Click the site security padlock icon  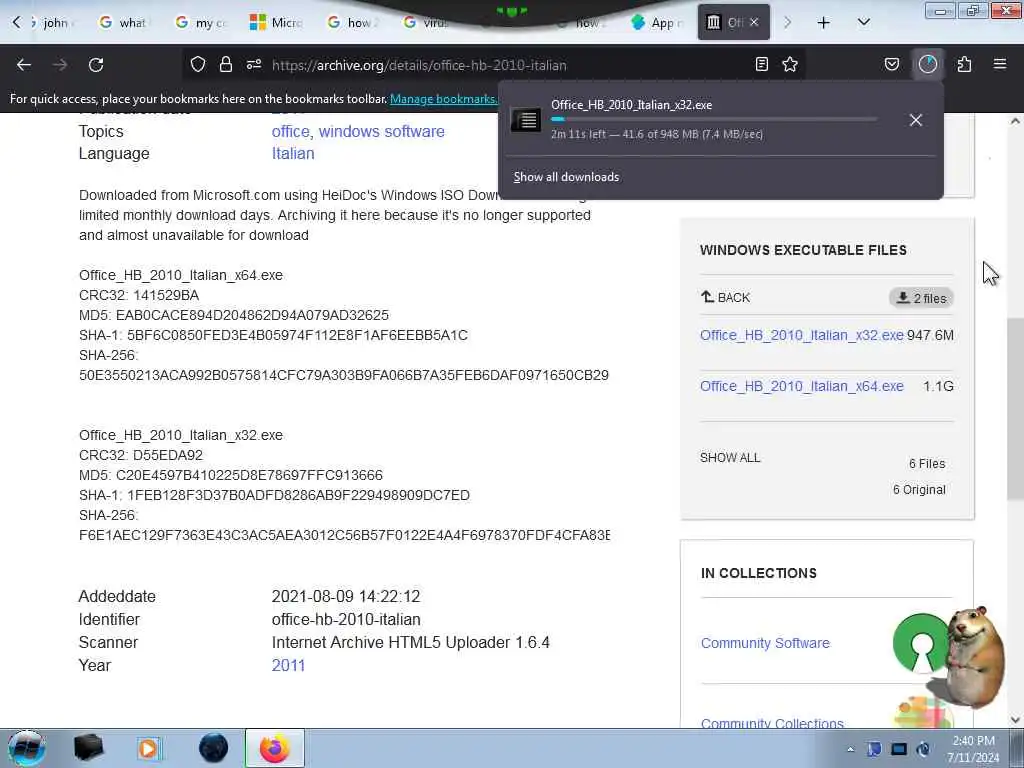click(226, 65)
